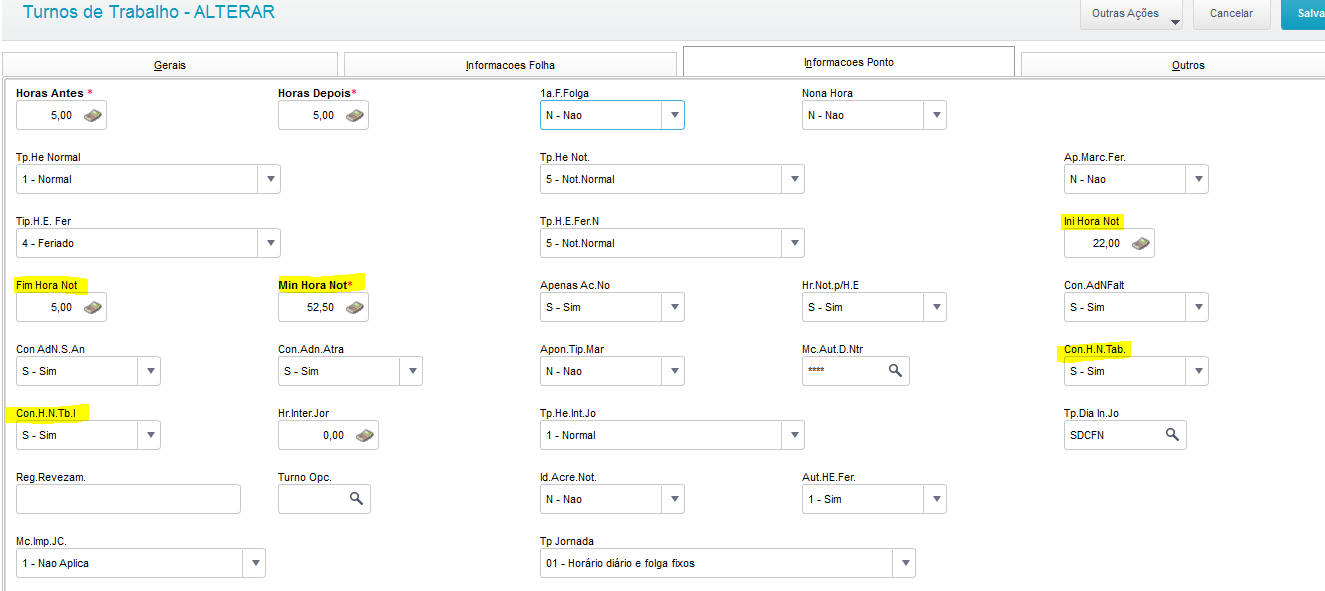Screen dimensions: 1325x591
Task: Open calculator icon for Min Hora Not
Action: tap(355, 308)
